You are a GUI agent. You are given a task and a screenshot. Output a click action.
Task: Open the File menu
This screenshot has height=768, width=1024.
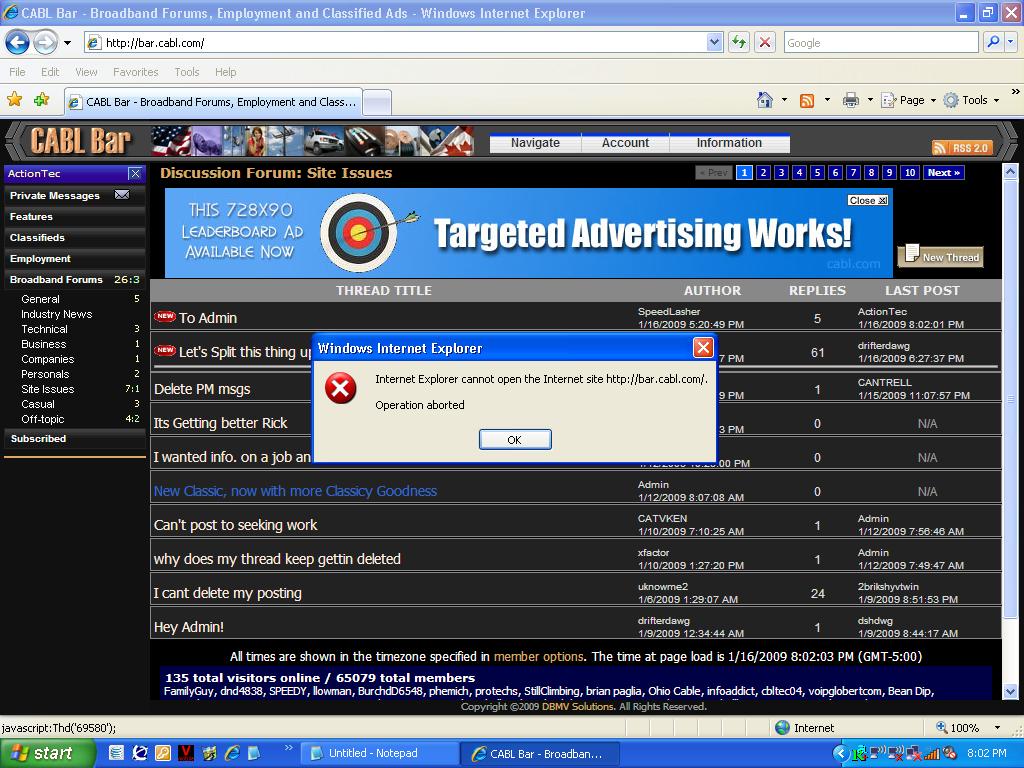pos(18,72)
